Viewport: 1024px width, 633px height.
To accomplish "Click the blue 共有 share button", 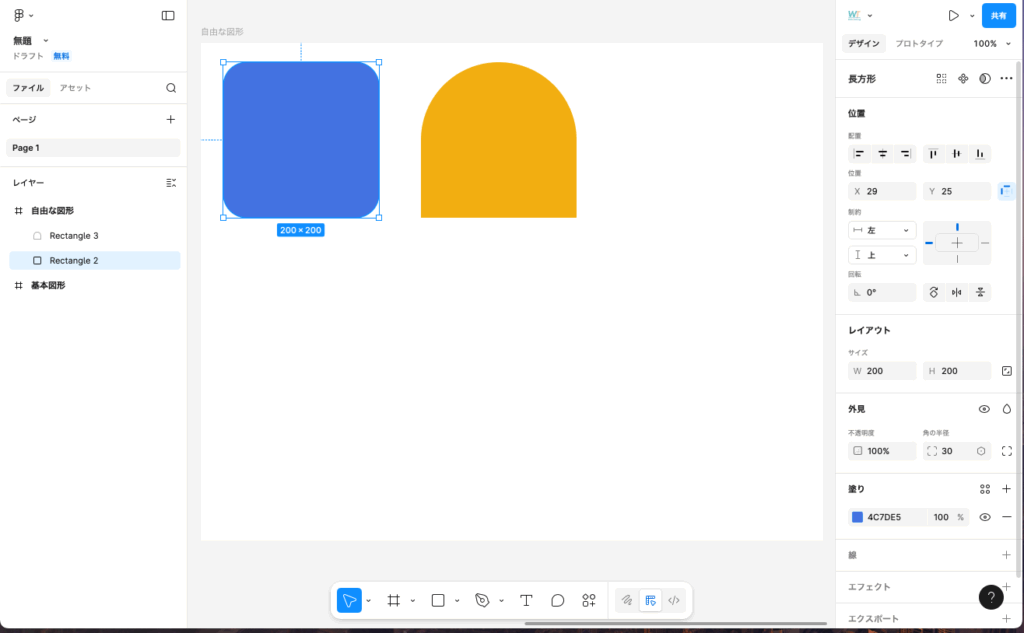I will coord(998,16).
